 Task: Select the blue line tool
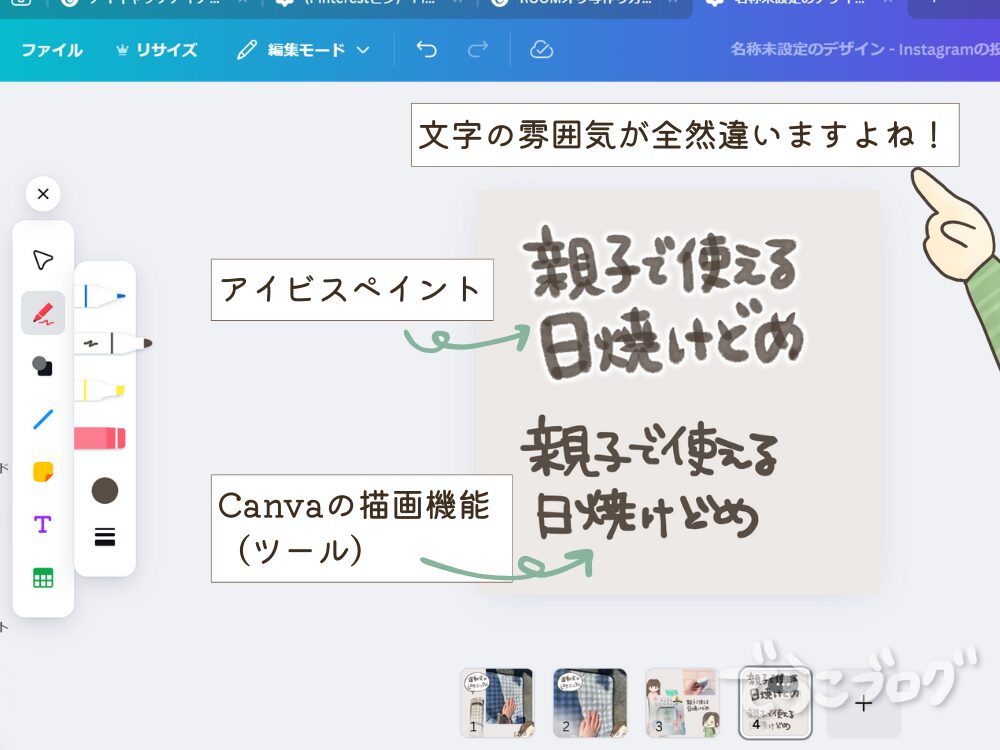click(43, 419)
